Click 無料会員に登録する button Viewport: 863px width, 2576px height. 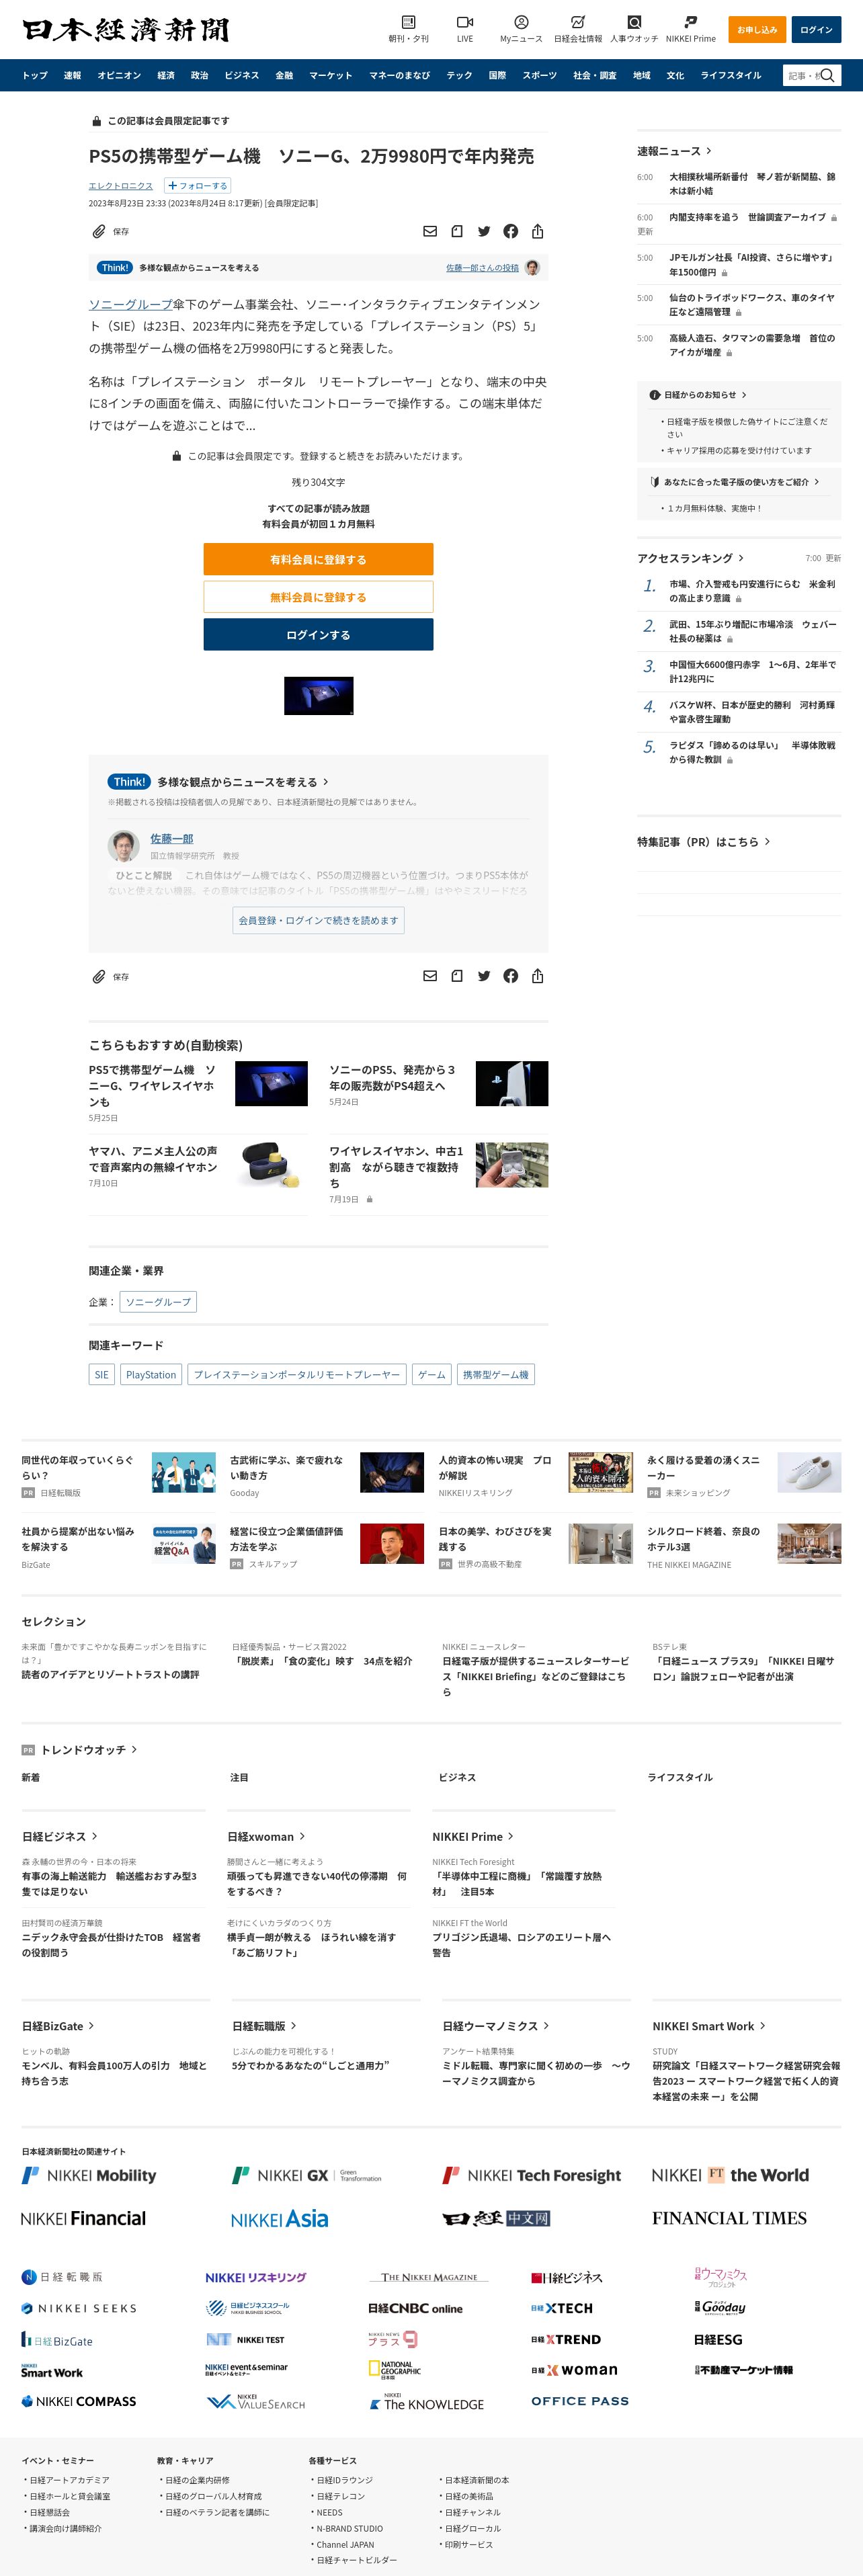point(318,597)
